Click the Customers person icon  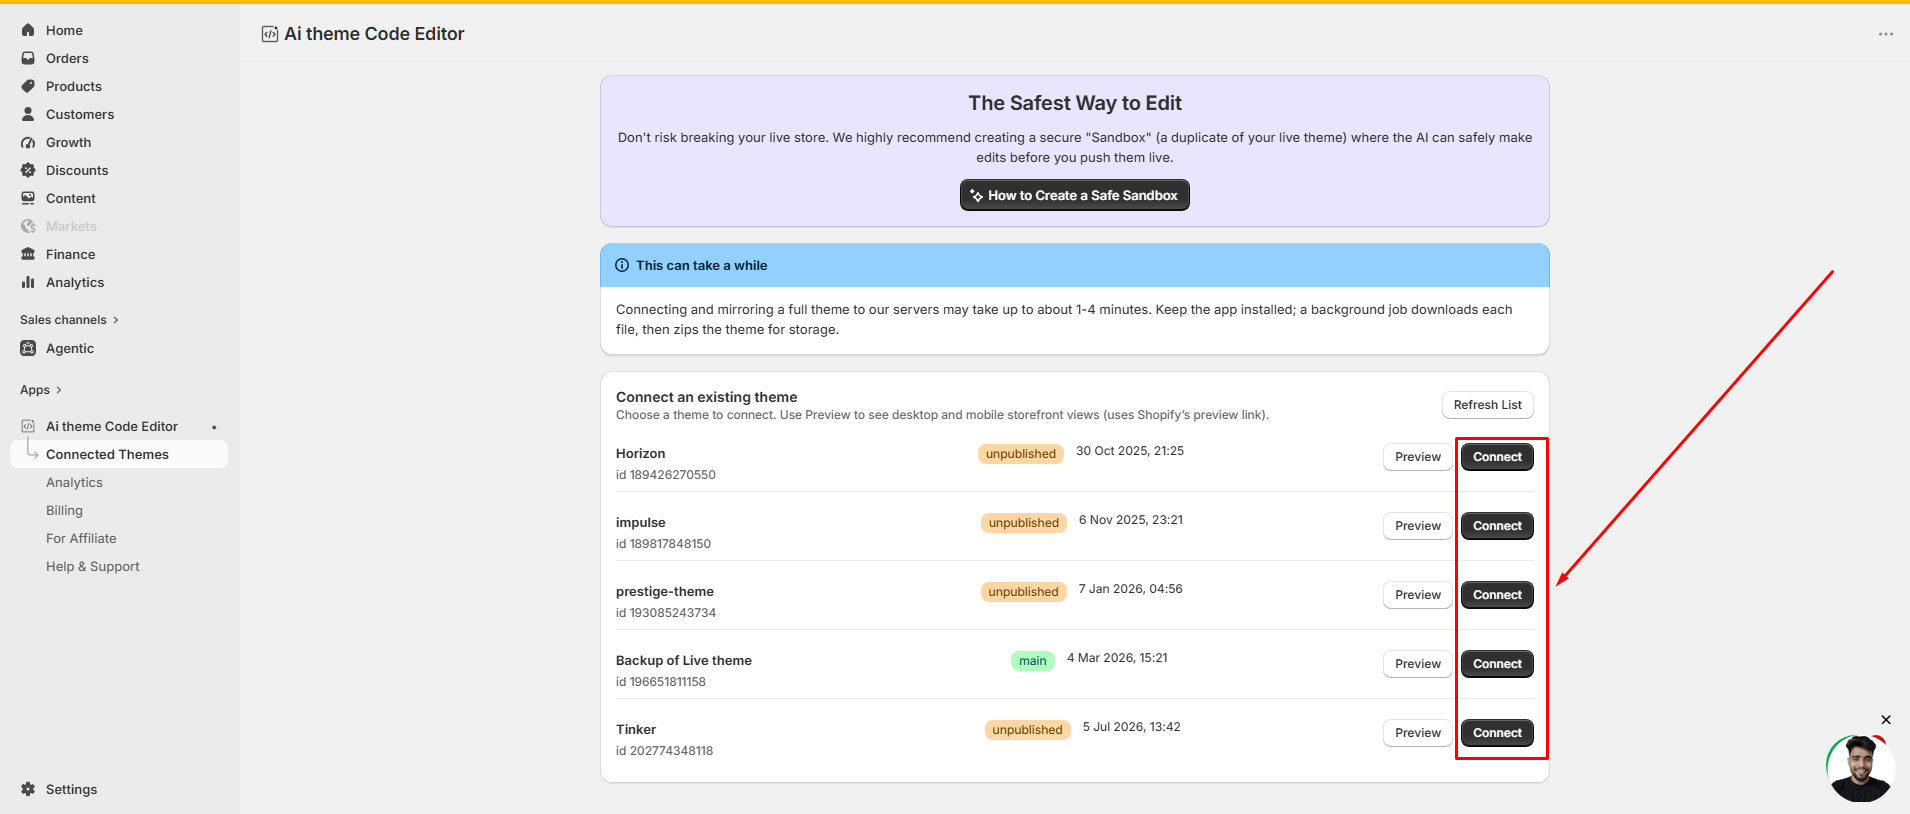coord(28,114)
